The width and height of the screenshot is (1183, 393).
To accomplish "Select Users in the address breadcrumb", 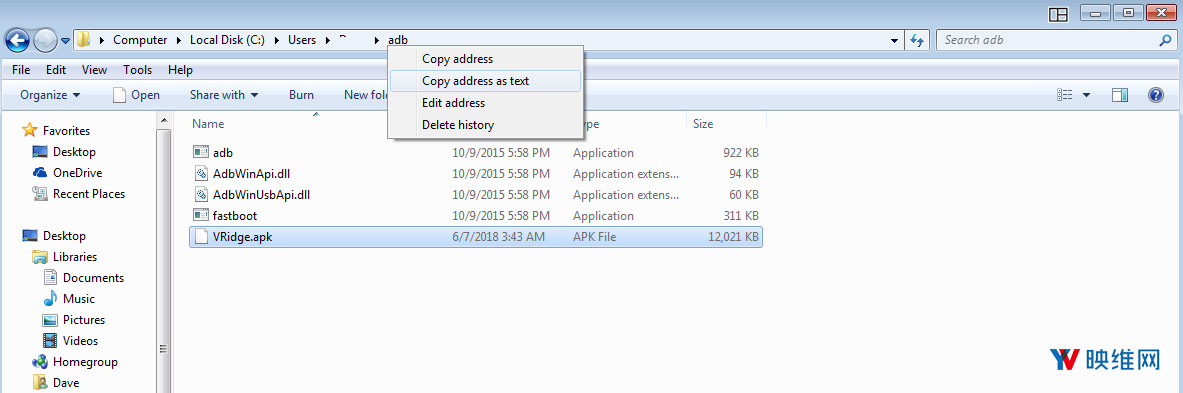I will [302, 40].
